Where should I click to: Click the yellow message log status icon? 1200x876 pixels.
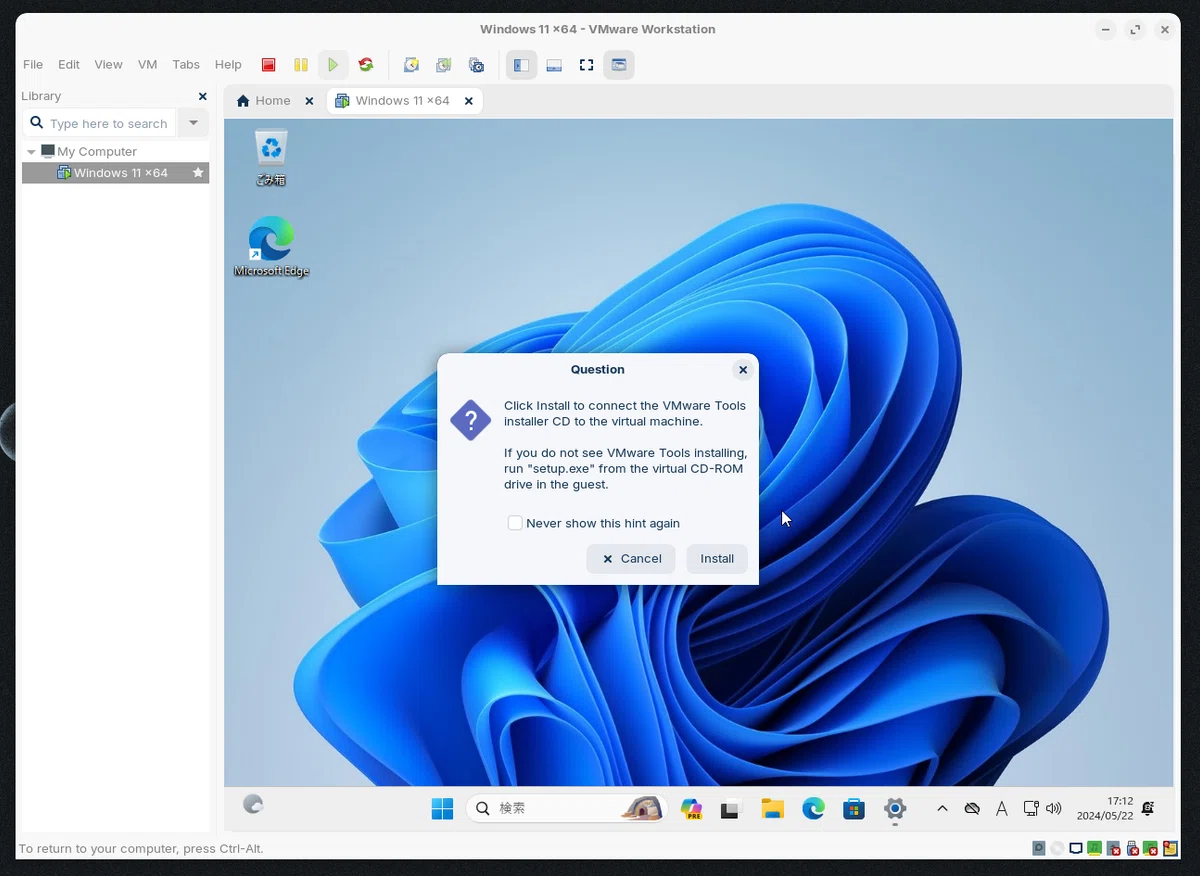click(x=1169, y=848)
